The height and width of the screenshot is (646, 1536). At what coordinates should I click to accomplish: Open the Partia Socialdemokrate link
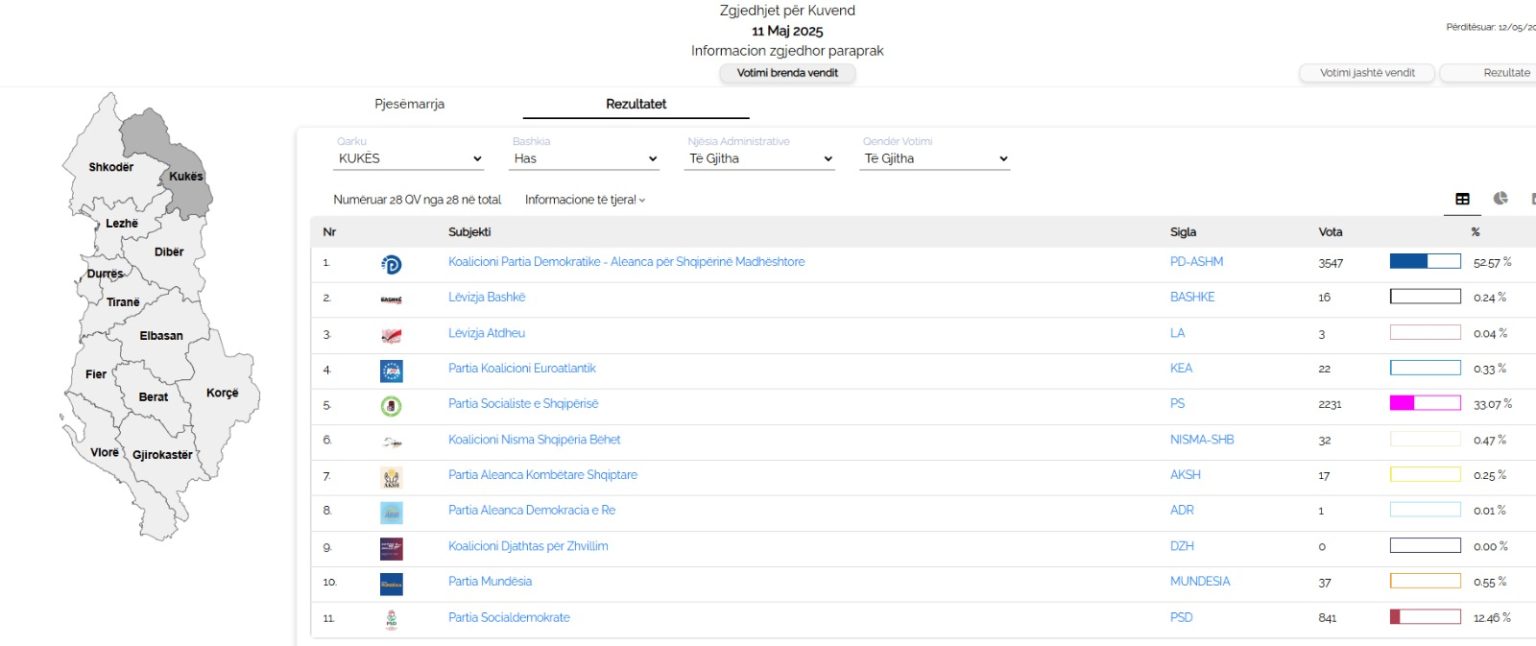(x=509, y=617)
